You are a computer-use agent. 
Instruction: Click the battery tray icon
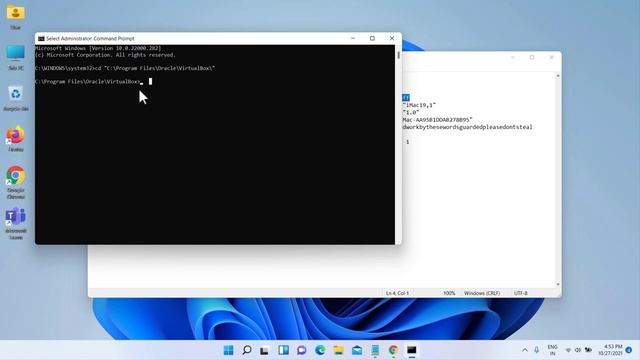tap(588, 350)
